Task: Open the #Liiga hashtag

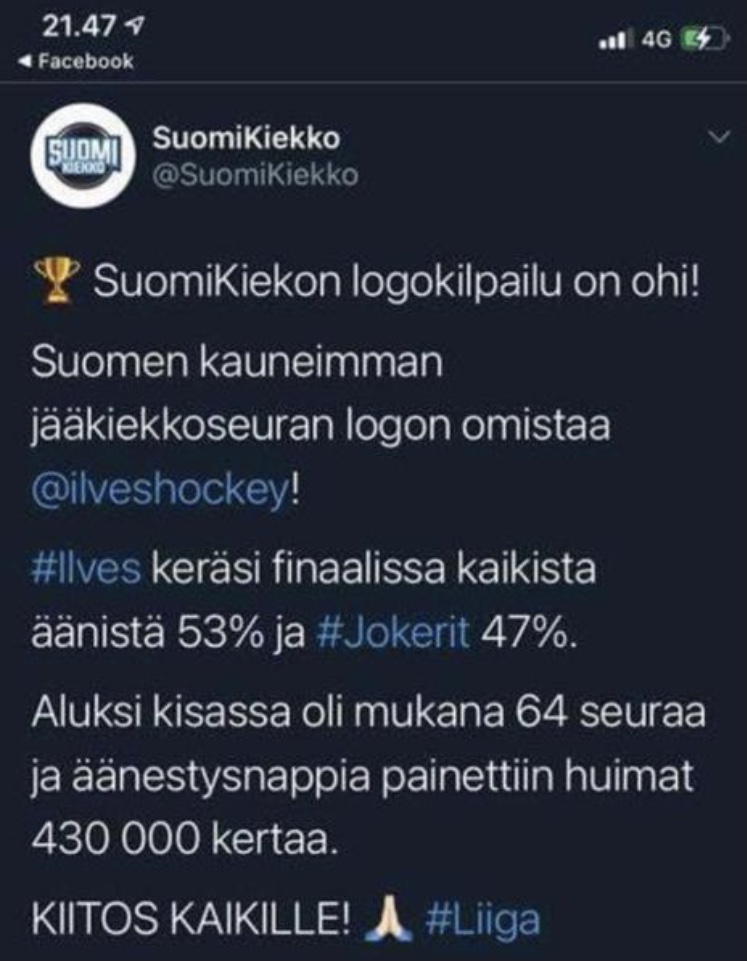Action: coord(482,919)
